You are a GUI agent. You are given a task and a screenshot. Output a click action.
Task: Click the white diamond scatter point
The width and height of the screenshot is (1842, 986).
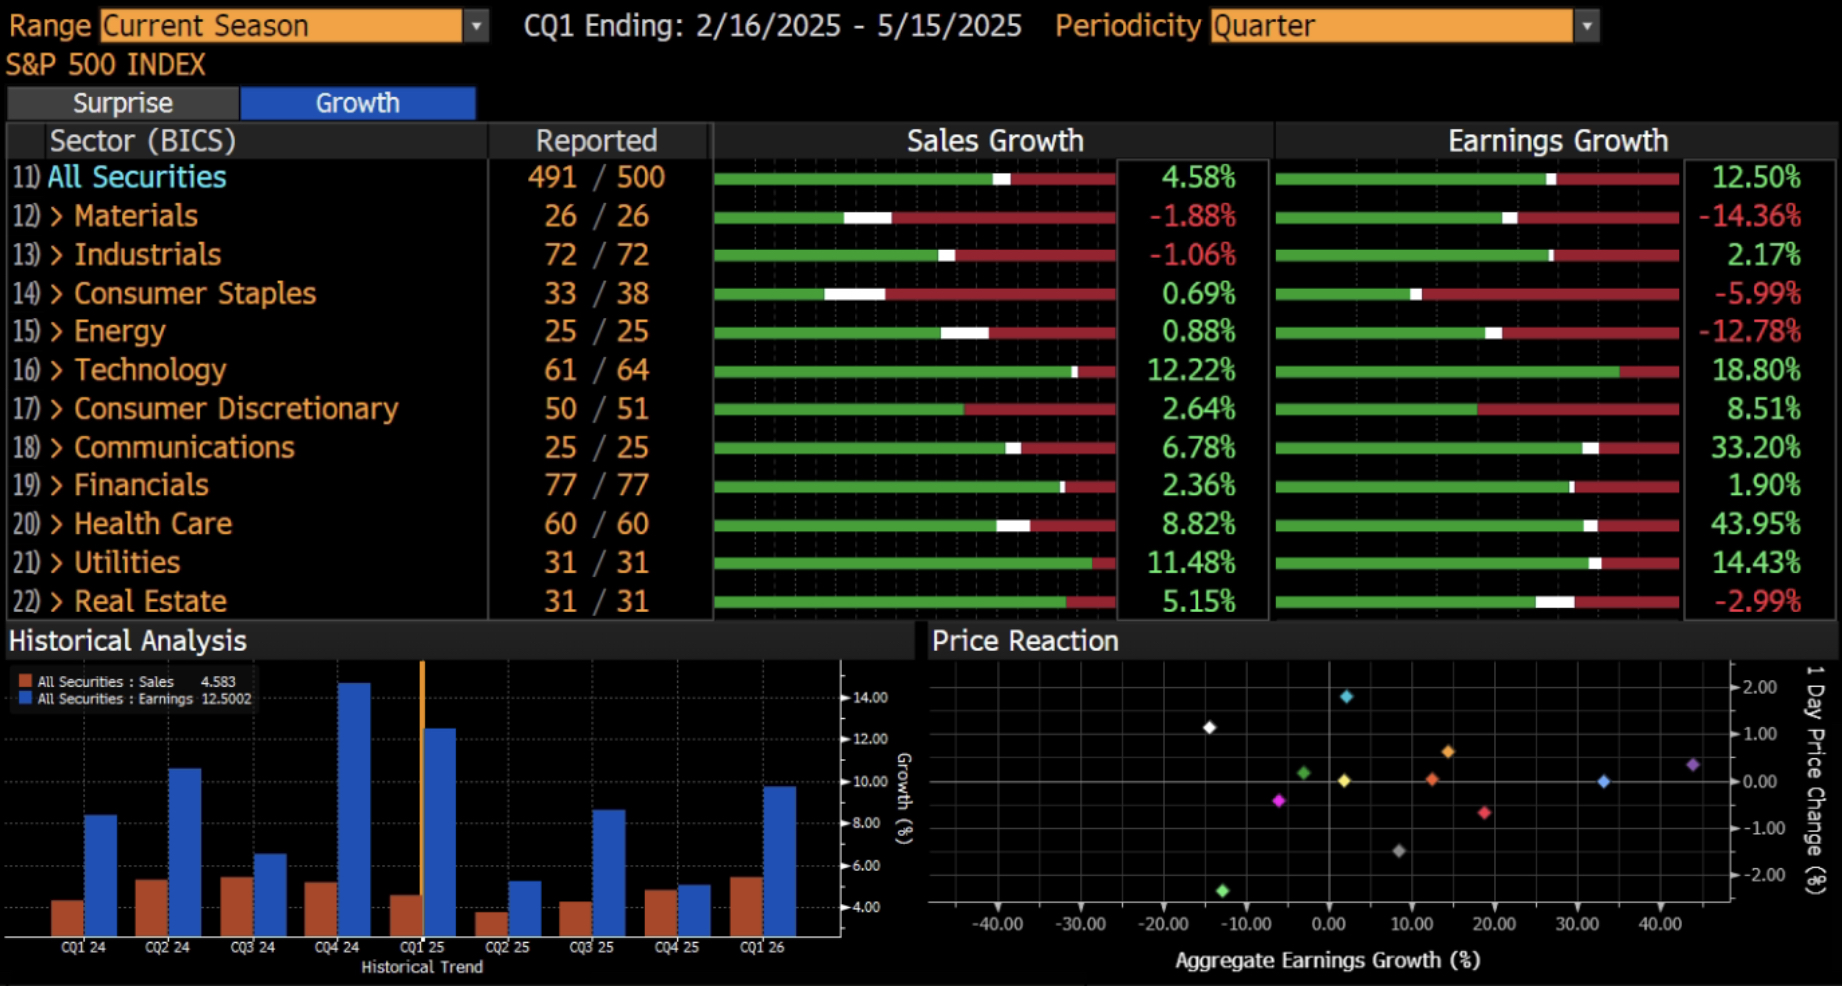(x=1209, y=727)
